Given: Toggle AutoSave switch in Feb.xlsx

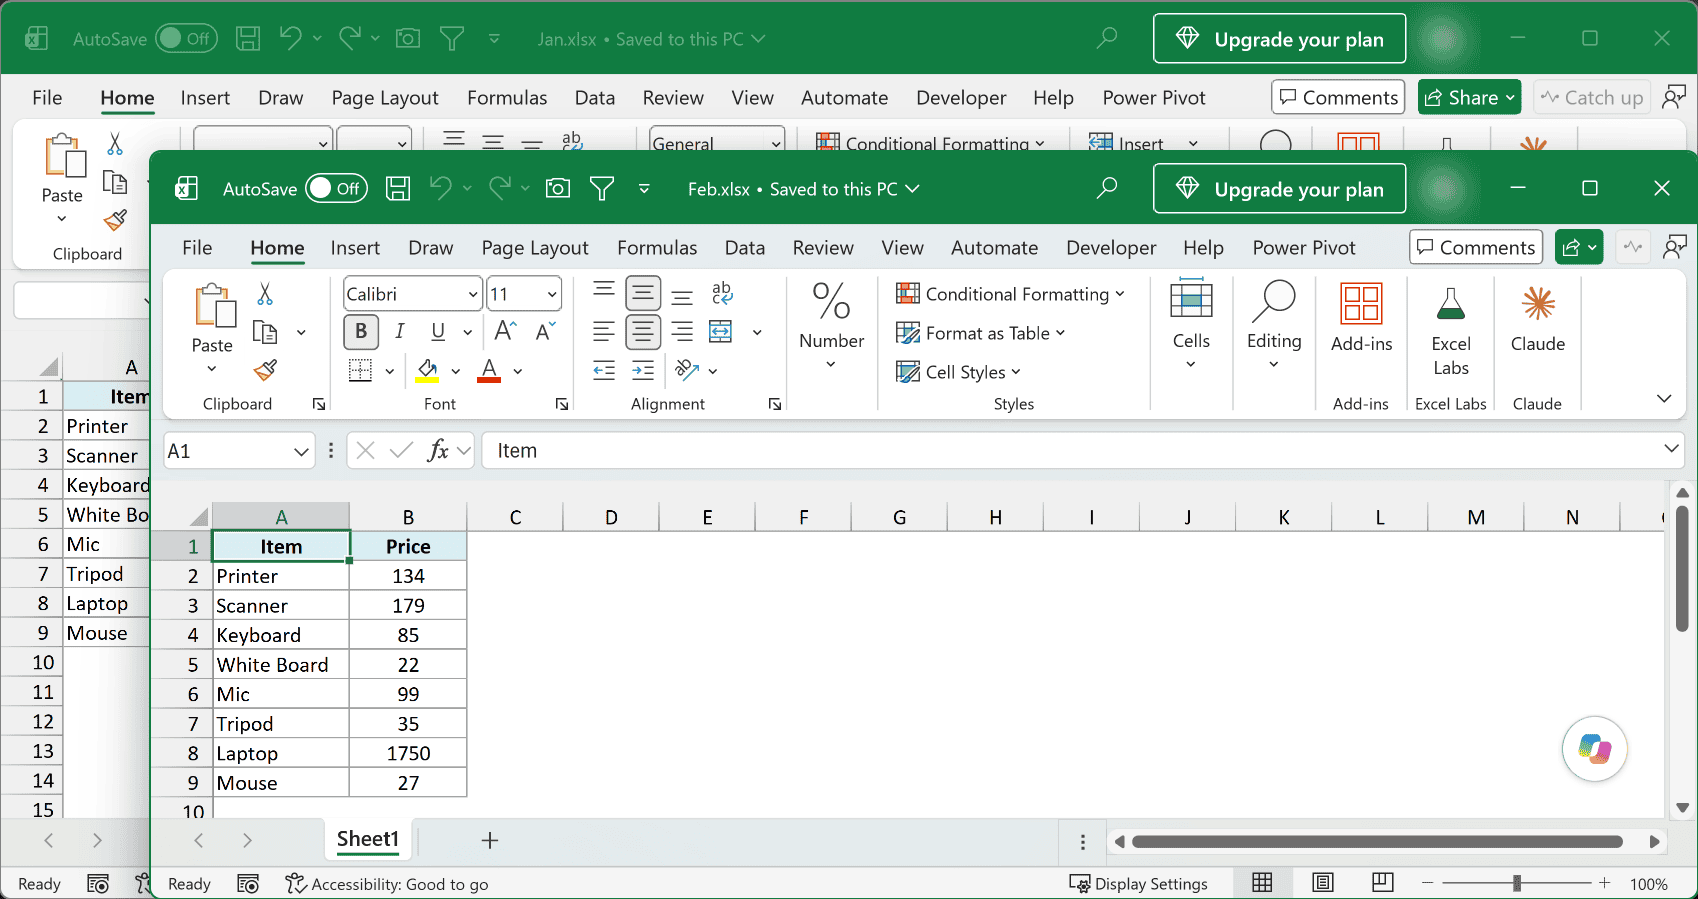Looking at the screenshot, I should point(337,188).
